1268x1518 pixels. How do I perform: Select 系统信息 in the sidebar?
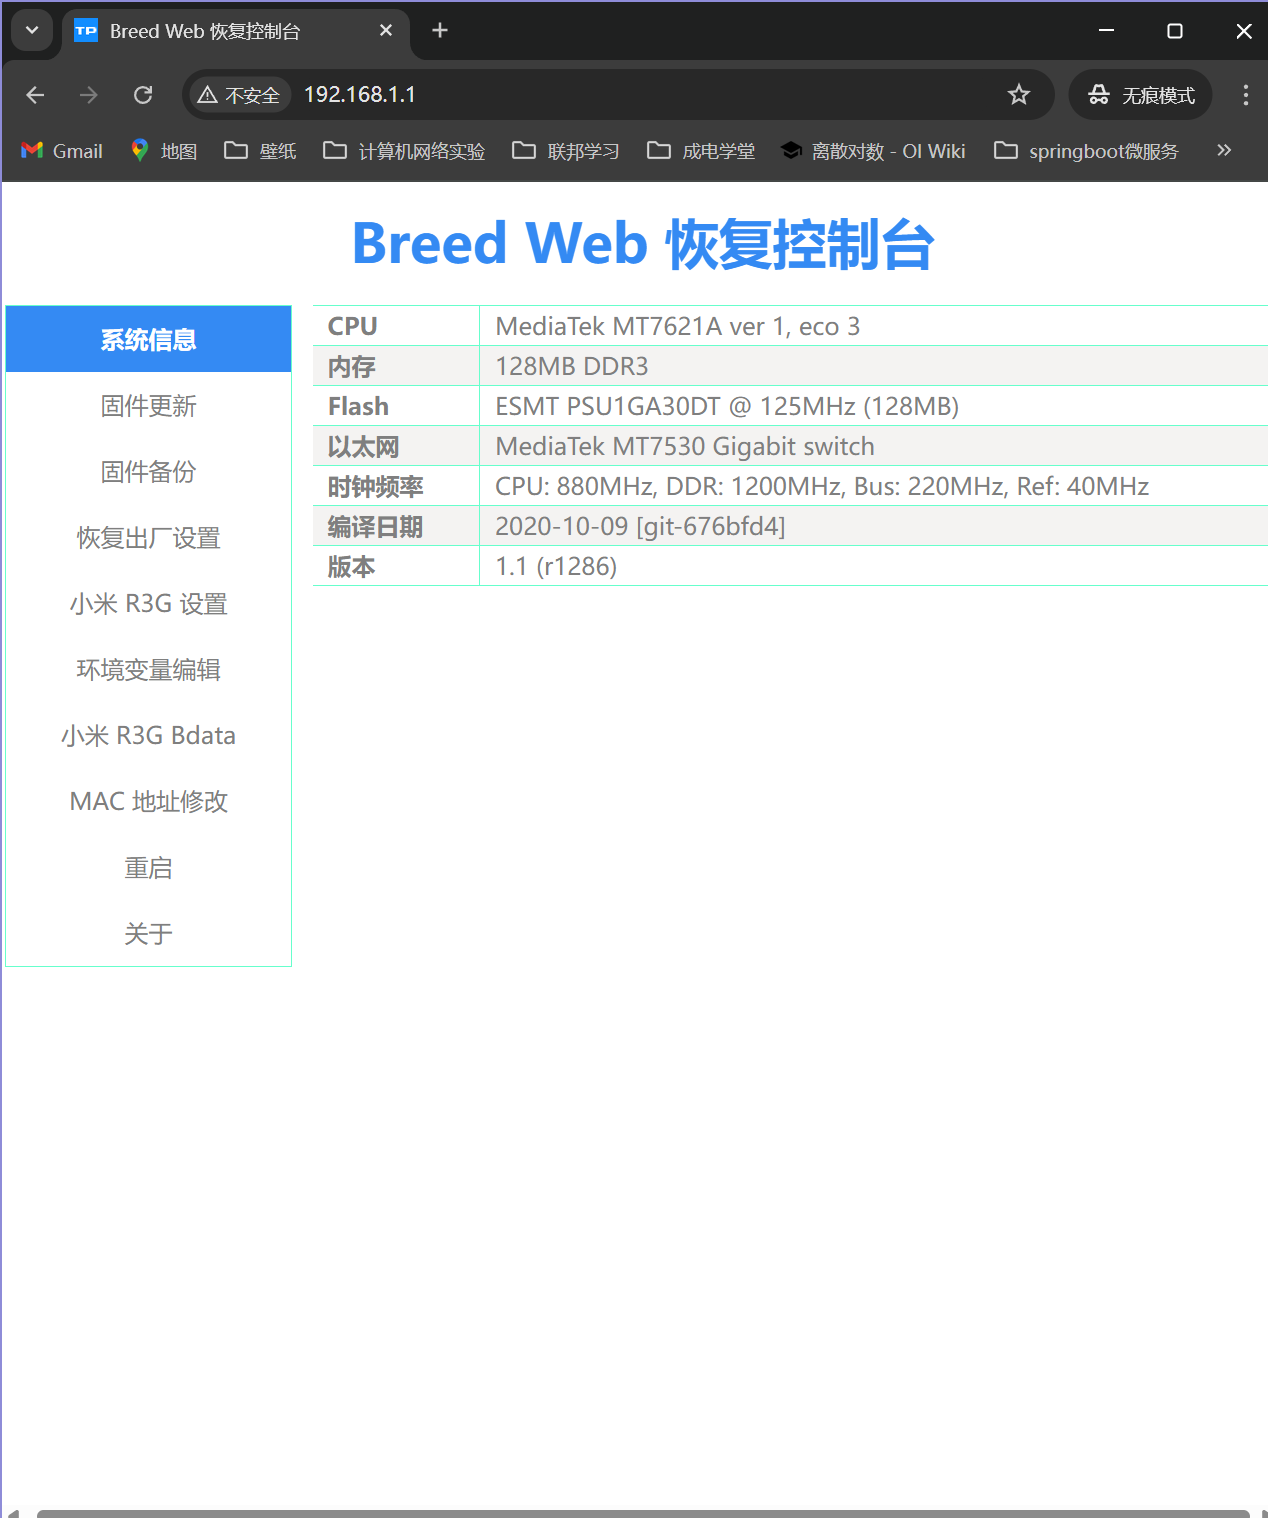tap(148, 339)
